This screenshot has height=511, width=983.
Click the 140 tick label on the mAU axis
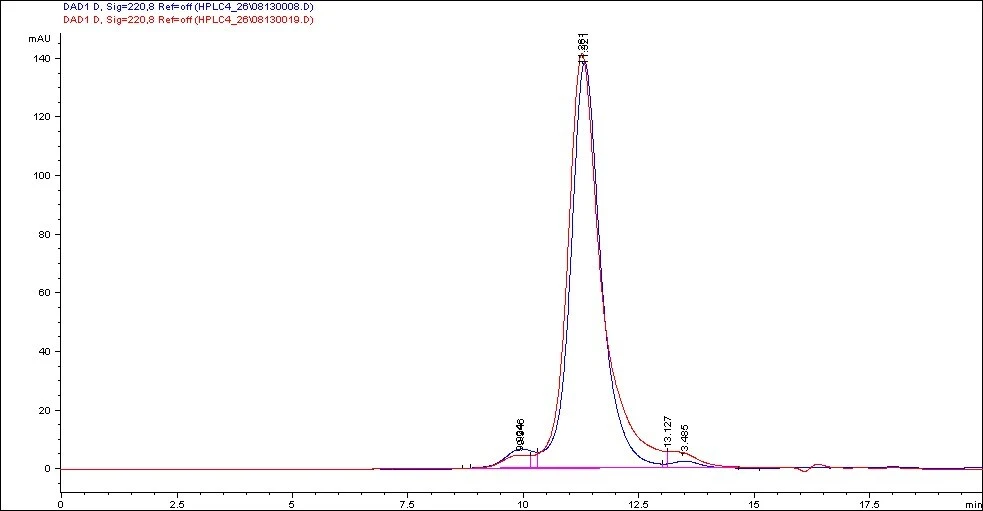tap(42, 58)
